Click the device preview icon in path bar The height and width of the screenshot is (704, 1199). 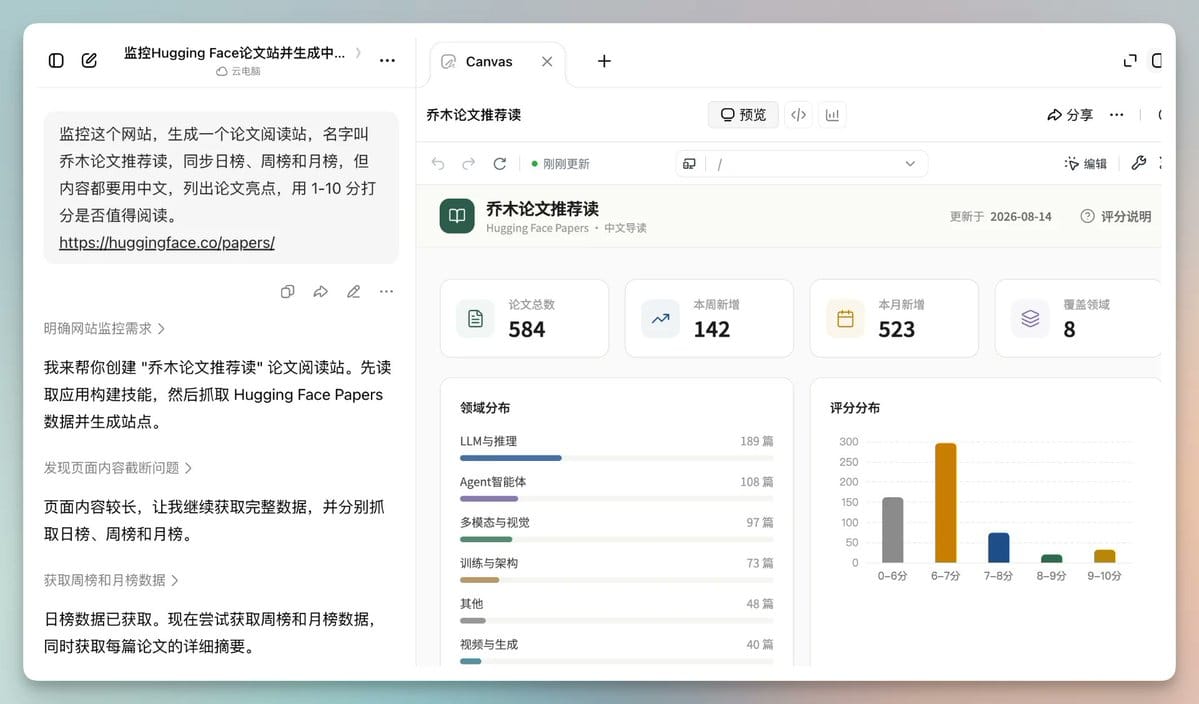click(x=689, y=164)
